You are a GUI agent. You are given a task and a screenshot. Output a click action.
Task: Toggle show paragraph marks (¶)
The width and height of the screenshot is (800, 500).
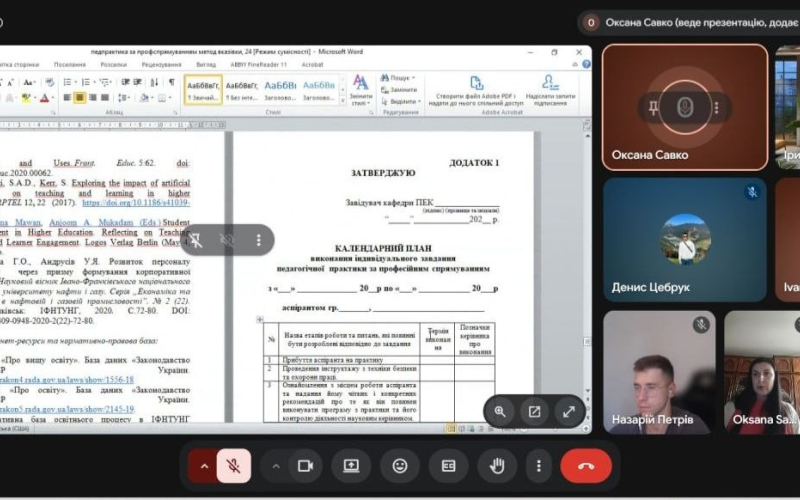(172, 82)
